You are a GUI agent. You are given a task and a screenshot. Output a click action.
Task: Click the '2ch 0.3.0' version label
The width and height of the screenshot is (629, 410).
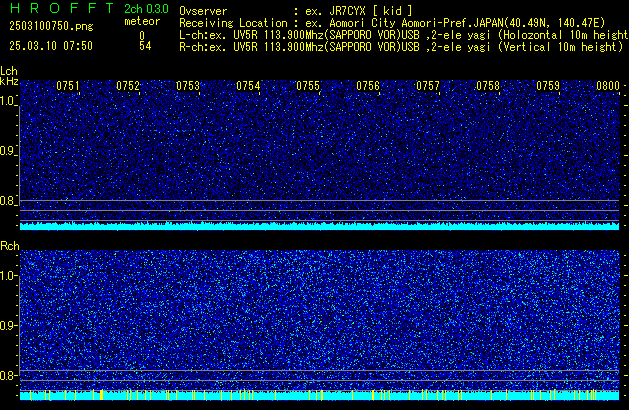pyautogui.click(x=146, y=9)
